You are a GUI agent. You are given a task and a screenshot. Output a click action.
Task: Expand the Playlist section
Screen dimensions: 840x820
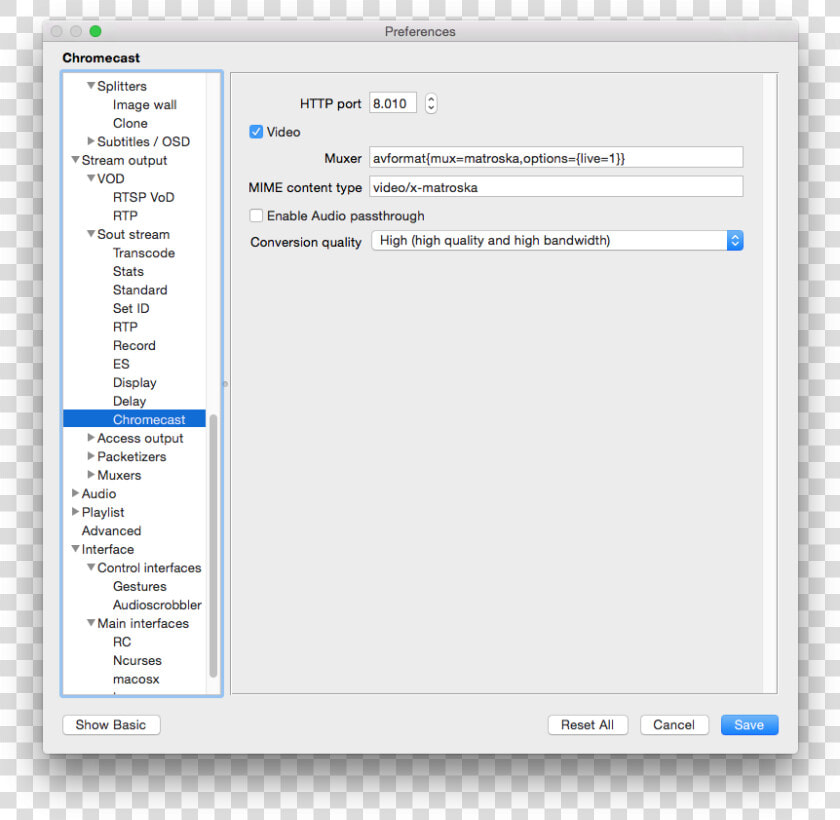(x=76, y=511)
